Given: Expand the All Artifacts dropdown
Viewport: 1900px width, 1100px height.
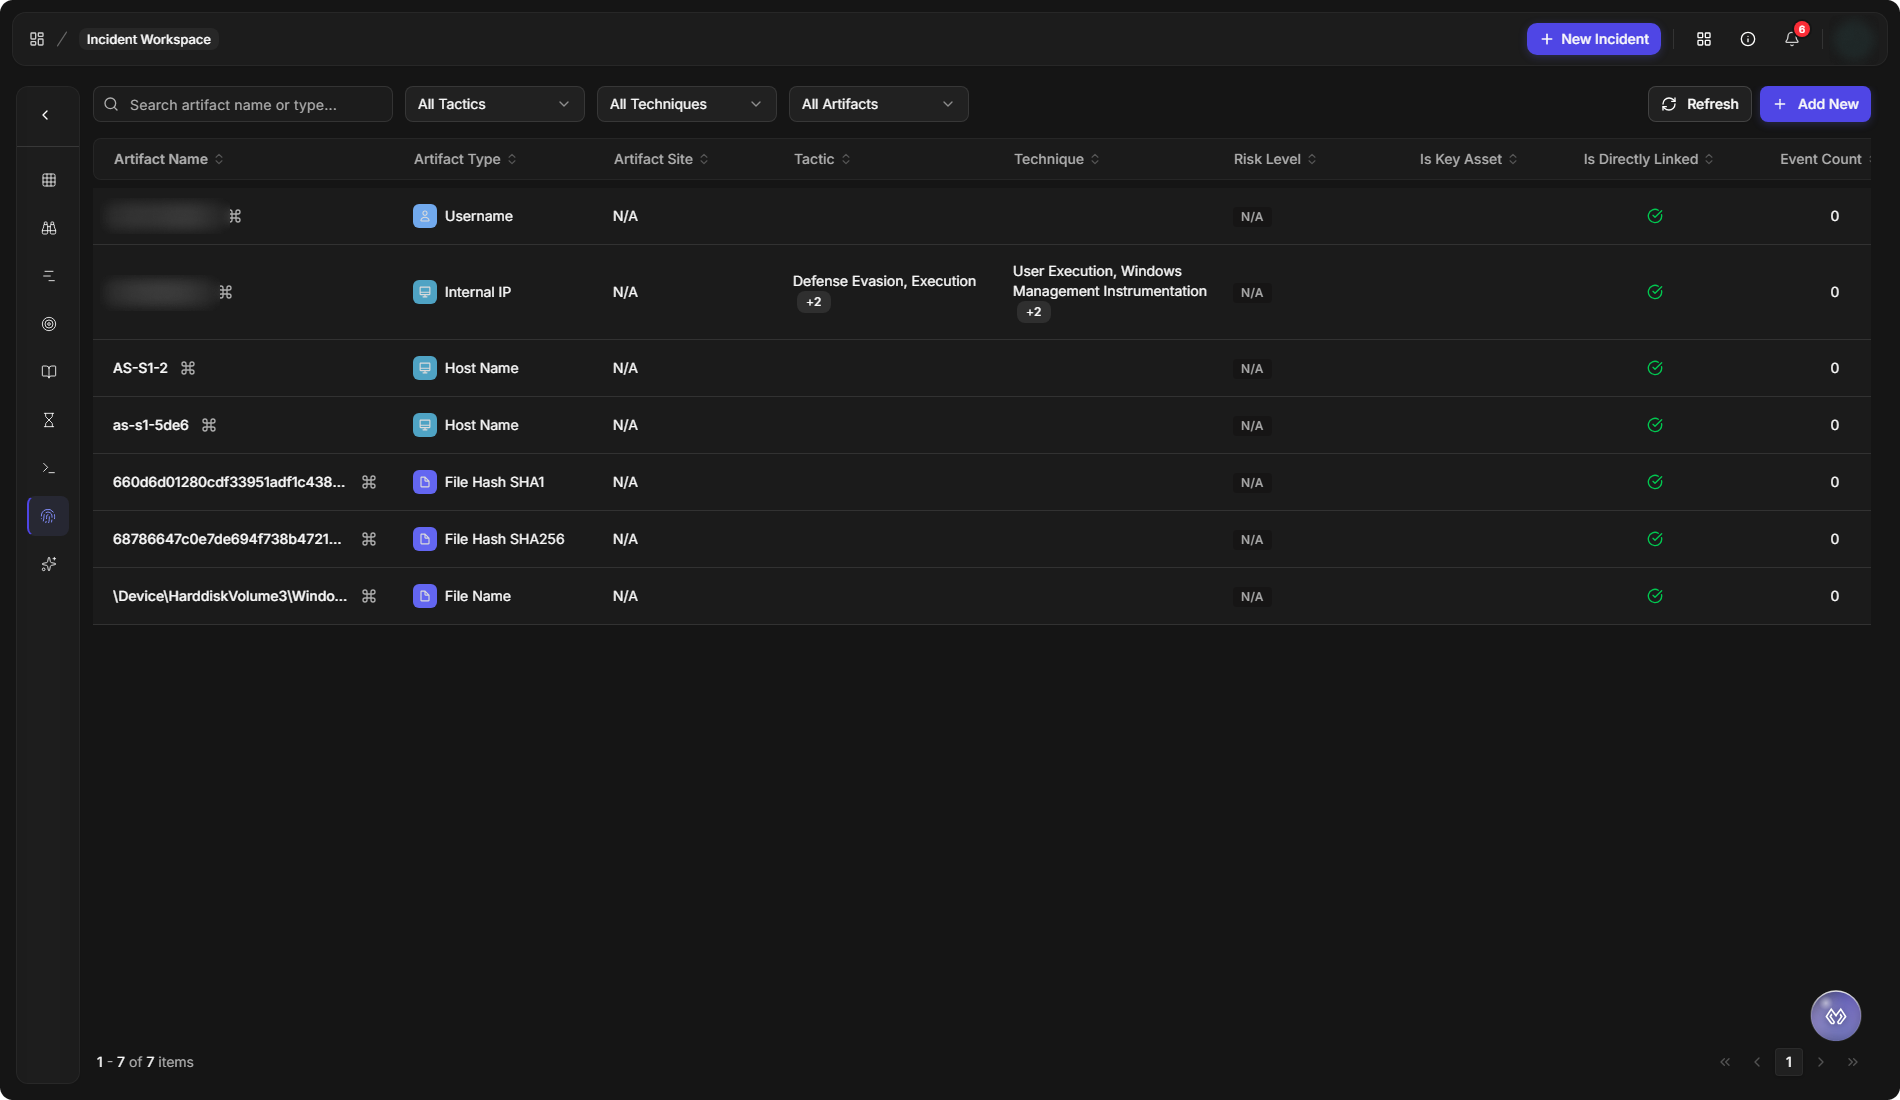Looking at the screenshot, I should [878, 104].
